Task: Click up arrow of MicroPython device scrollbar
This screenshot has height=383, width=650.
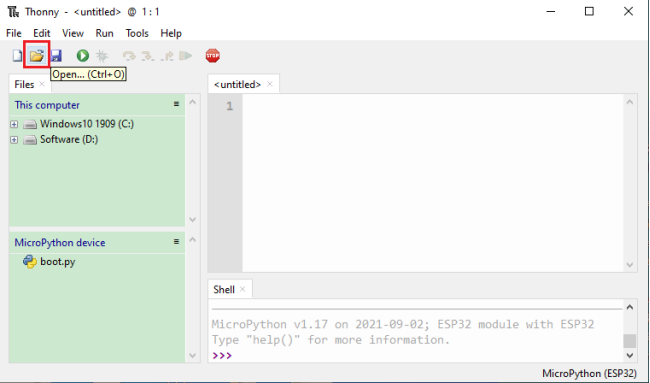Action: (192, 239)
